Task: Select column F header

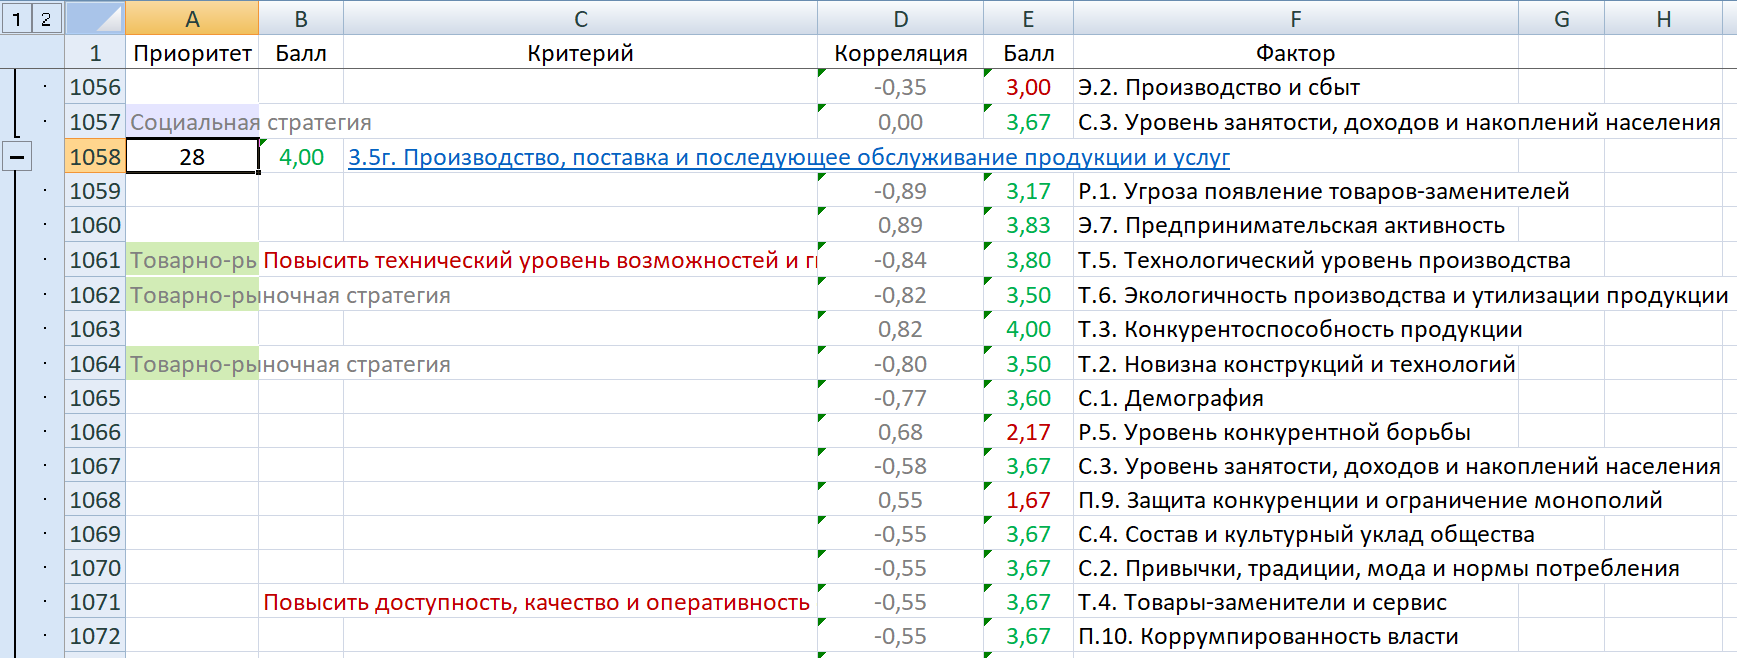Action: 1295,19
